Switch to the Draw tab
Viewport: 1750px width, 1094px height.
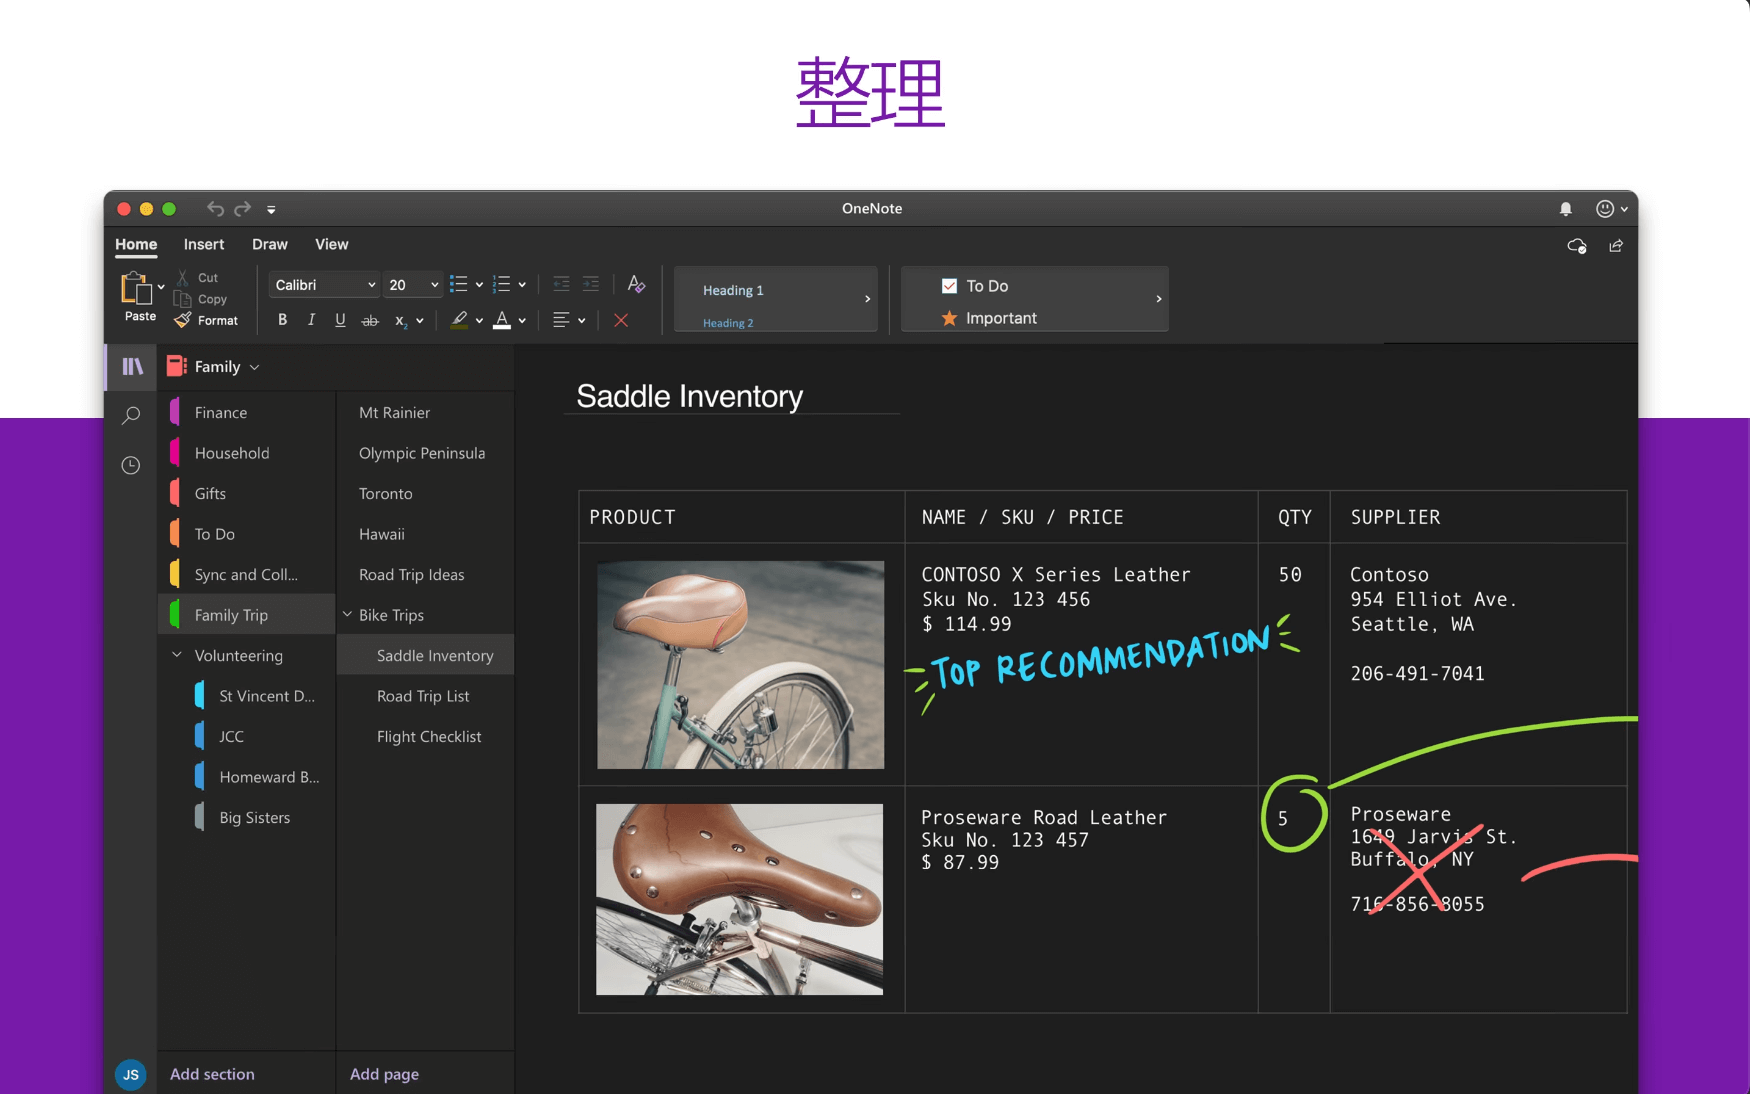269,244
